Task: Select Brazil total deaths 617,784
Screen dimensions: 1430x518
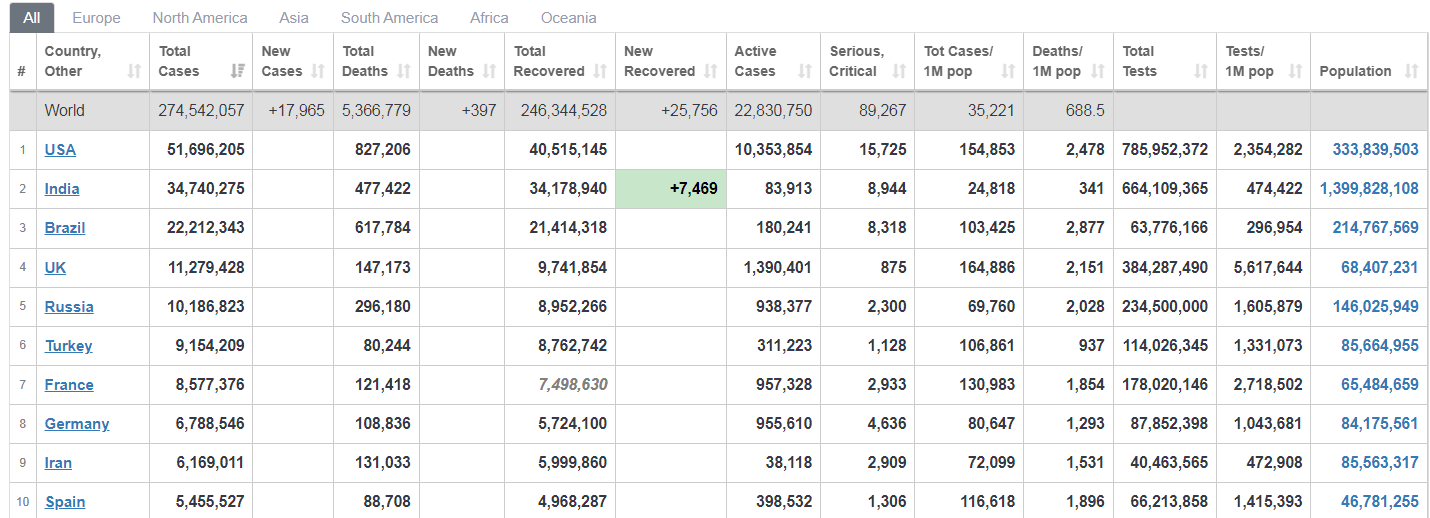Action: pyautogui.click(x=383, y=228)
